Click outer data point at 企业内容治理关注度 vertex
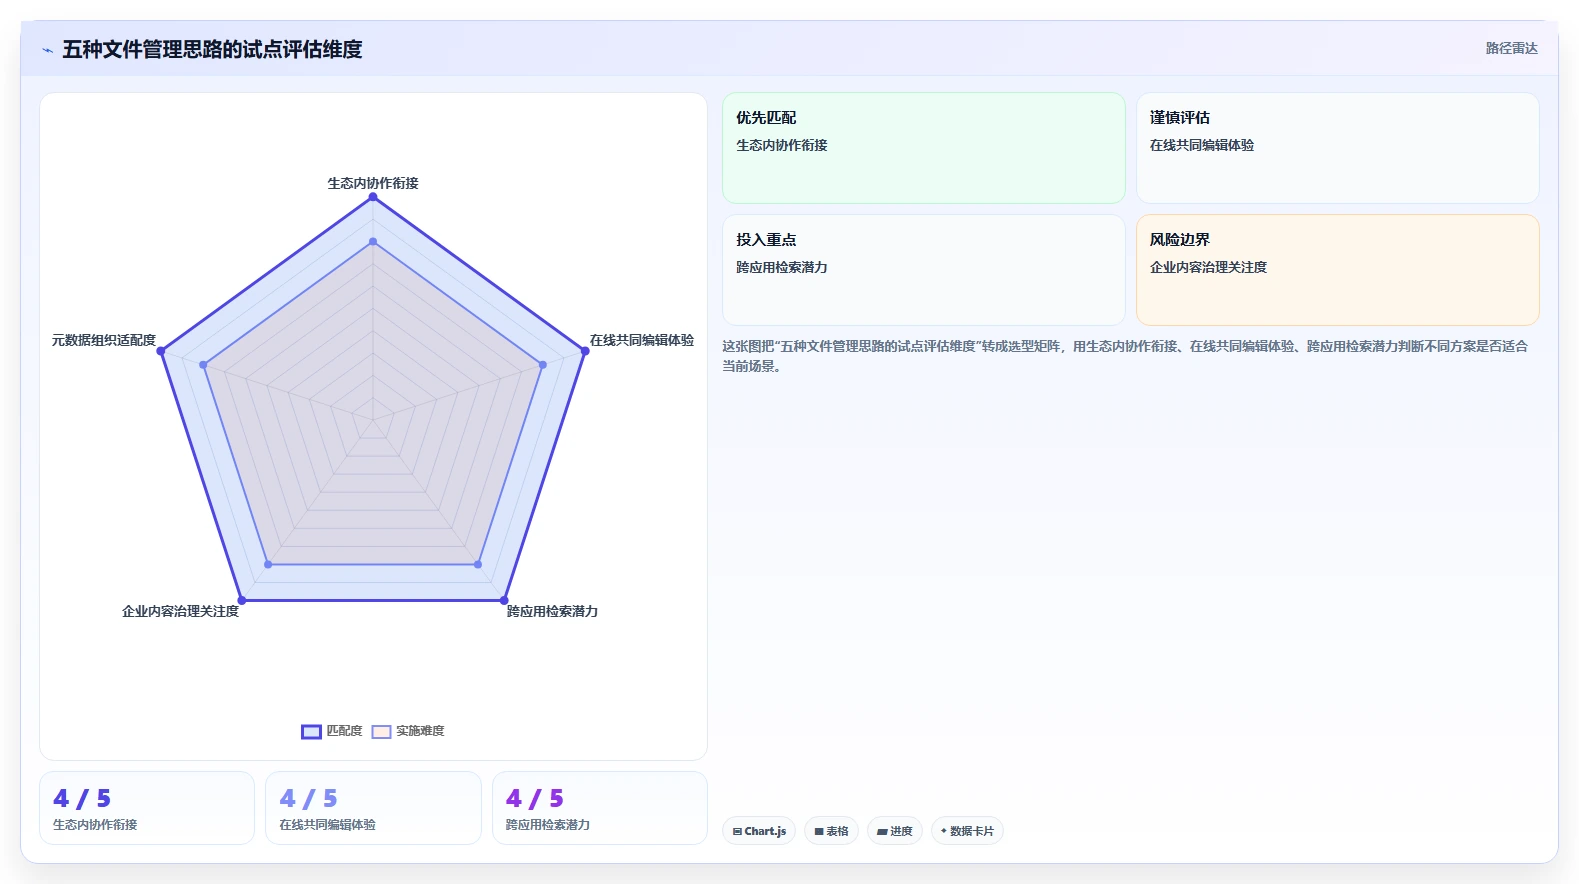This screenshot has height=884, width=1579. pos(242,600)
